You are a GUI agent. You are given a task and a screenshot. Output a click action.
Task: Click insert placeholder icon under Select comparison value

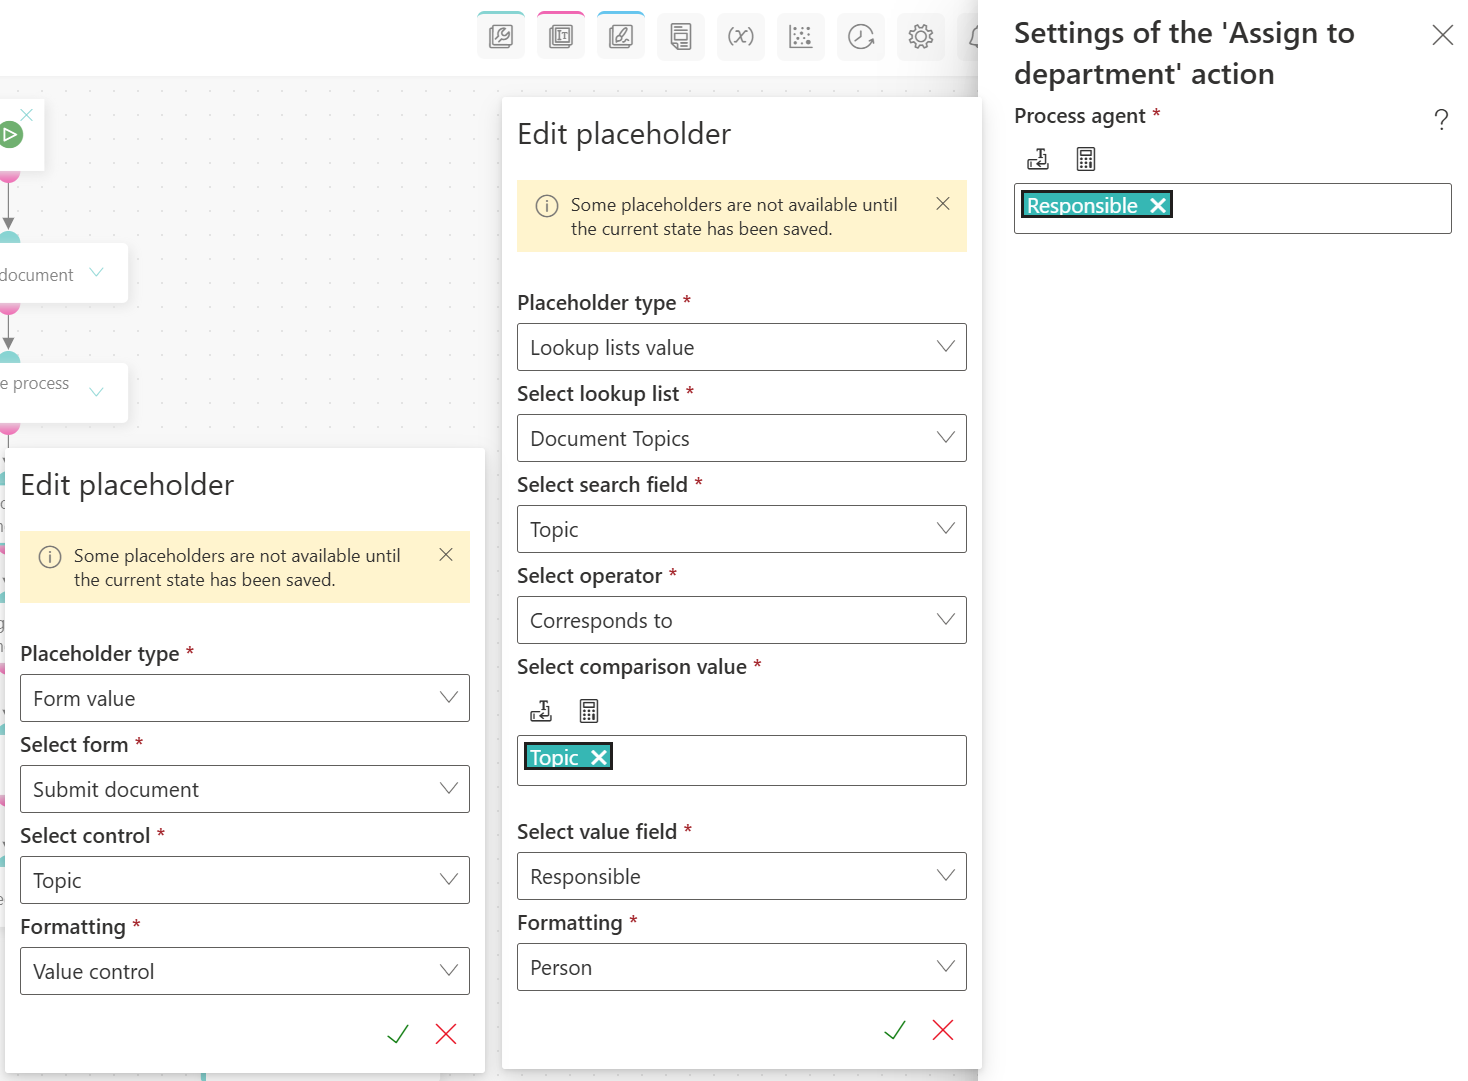point(541,711)
